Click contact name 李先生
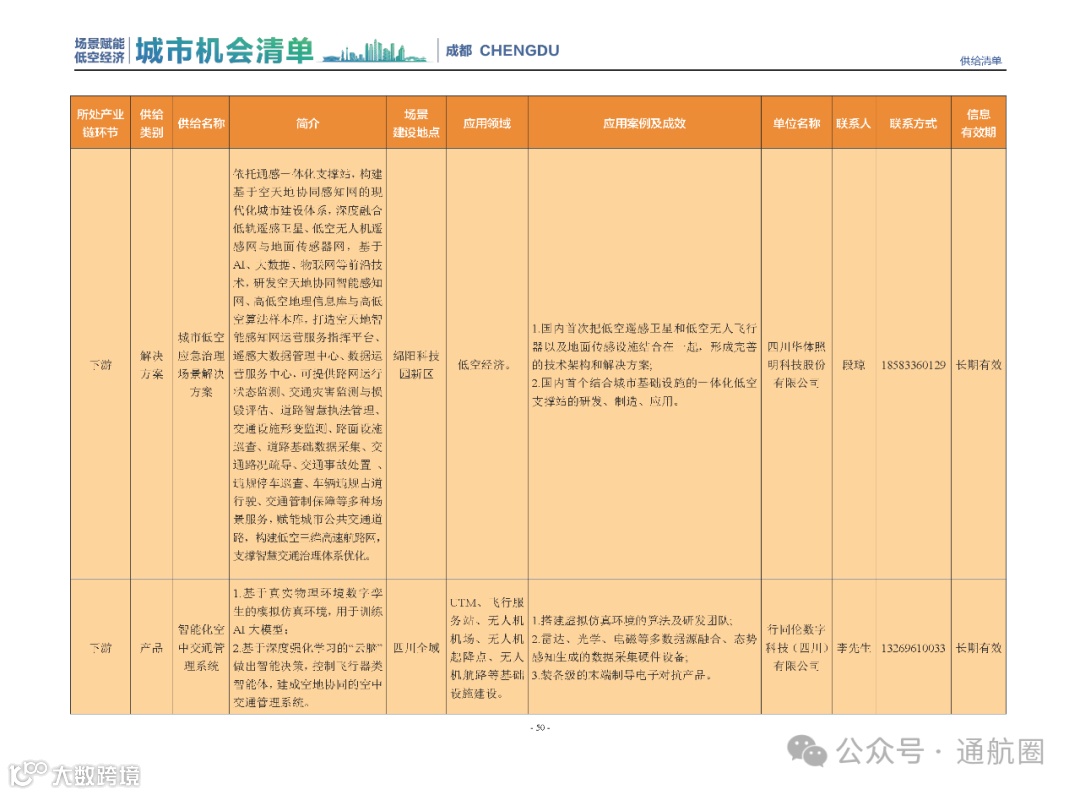 click(x=853, y=648)
